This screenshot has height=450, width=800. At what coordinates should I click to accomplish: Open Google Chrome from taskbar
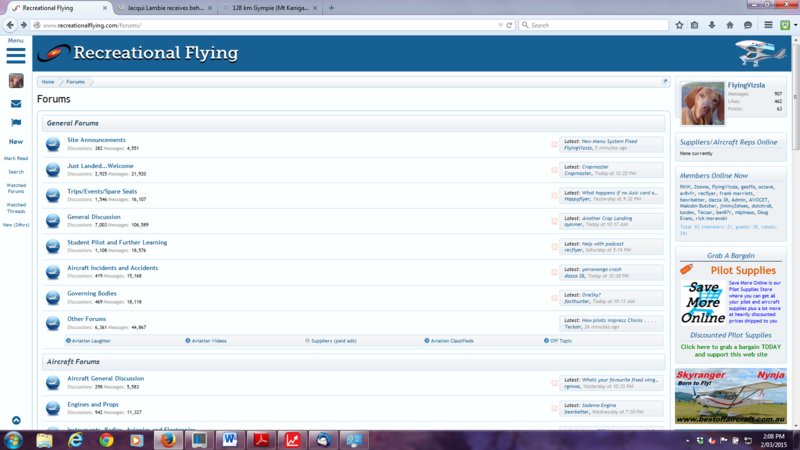tap(106, 440)
